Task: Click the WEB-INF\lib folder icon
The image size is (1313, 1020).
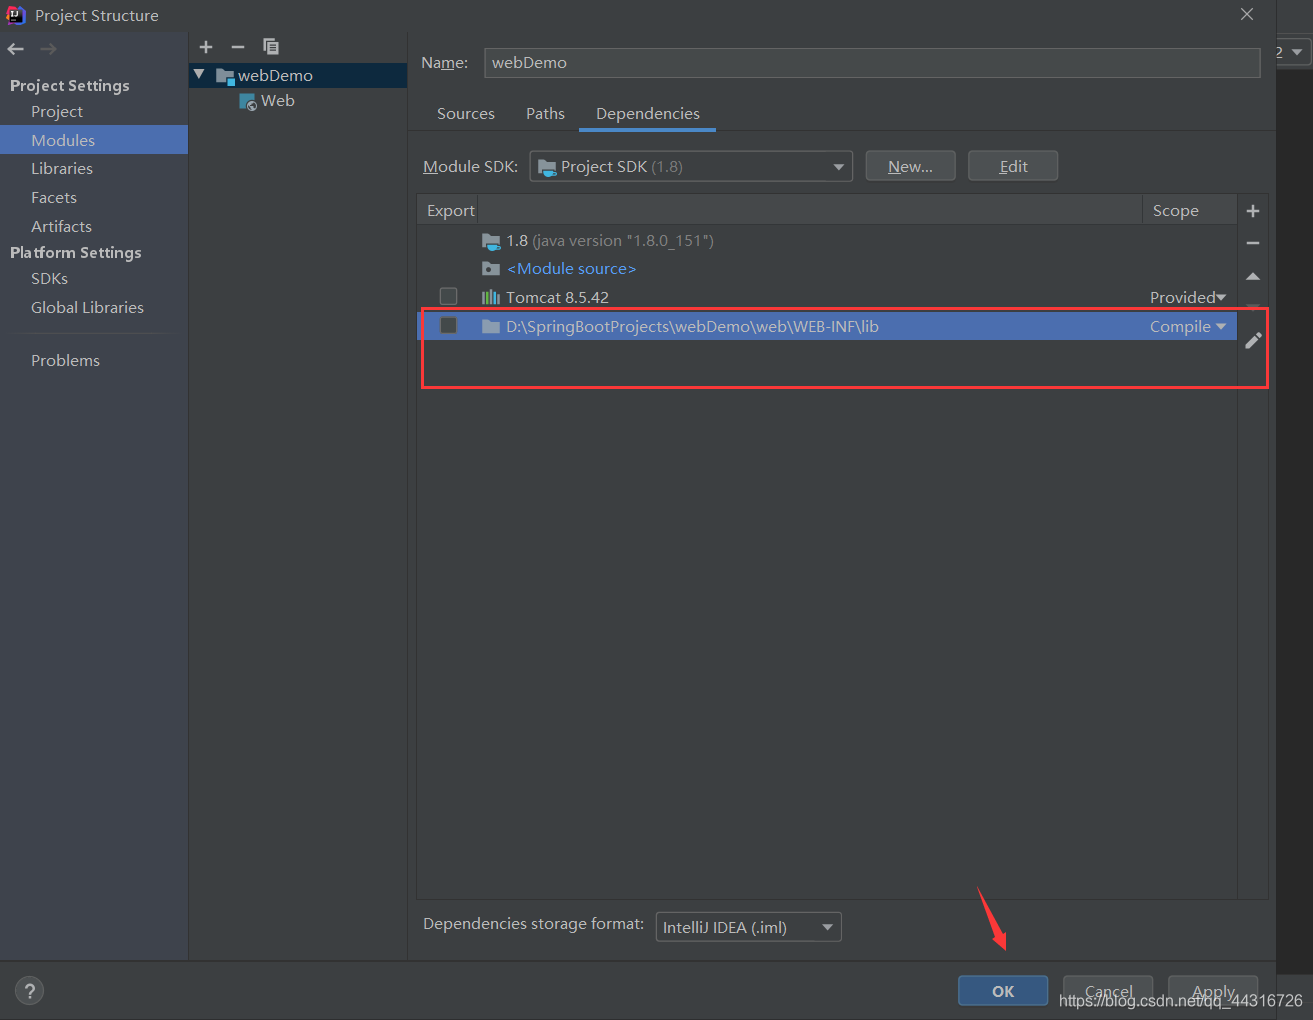Action: (x=490, y=326)
